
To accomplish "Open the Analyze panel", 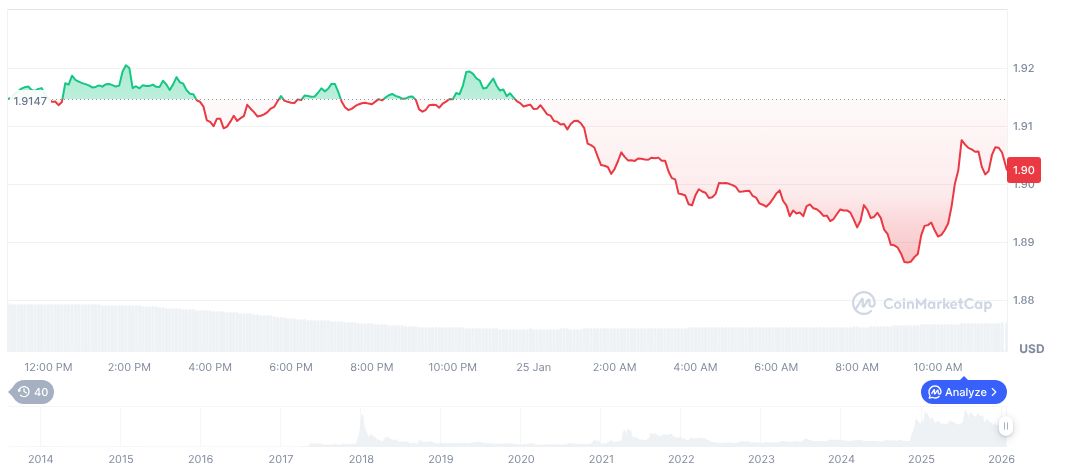I will point(963,392).
